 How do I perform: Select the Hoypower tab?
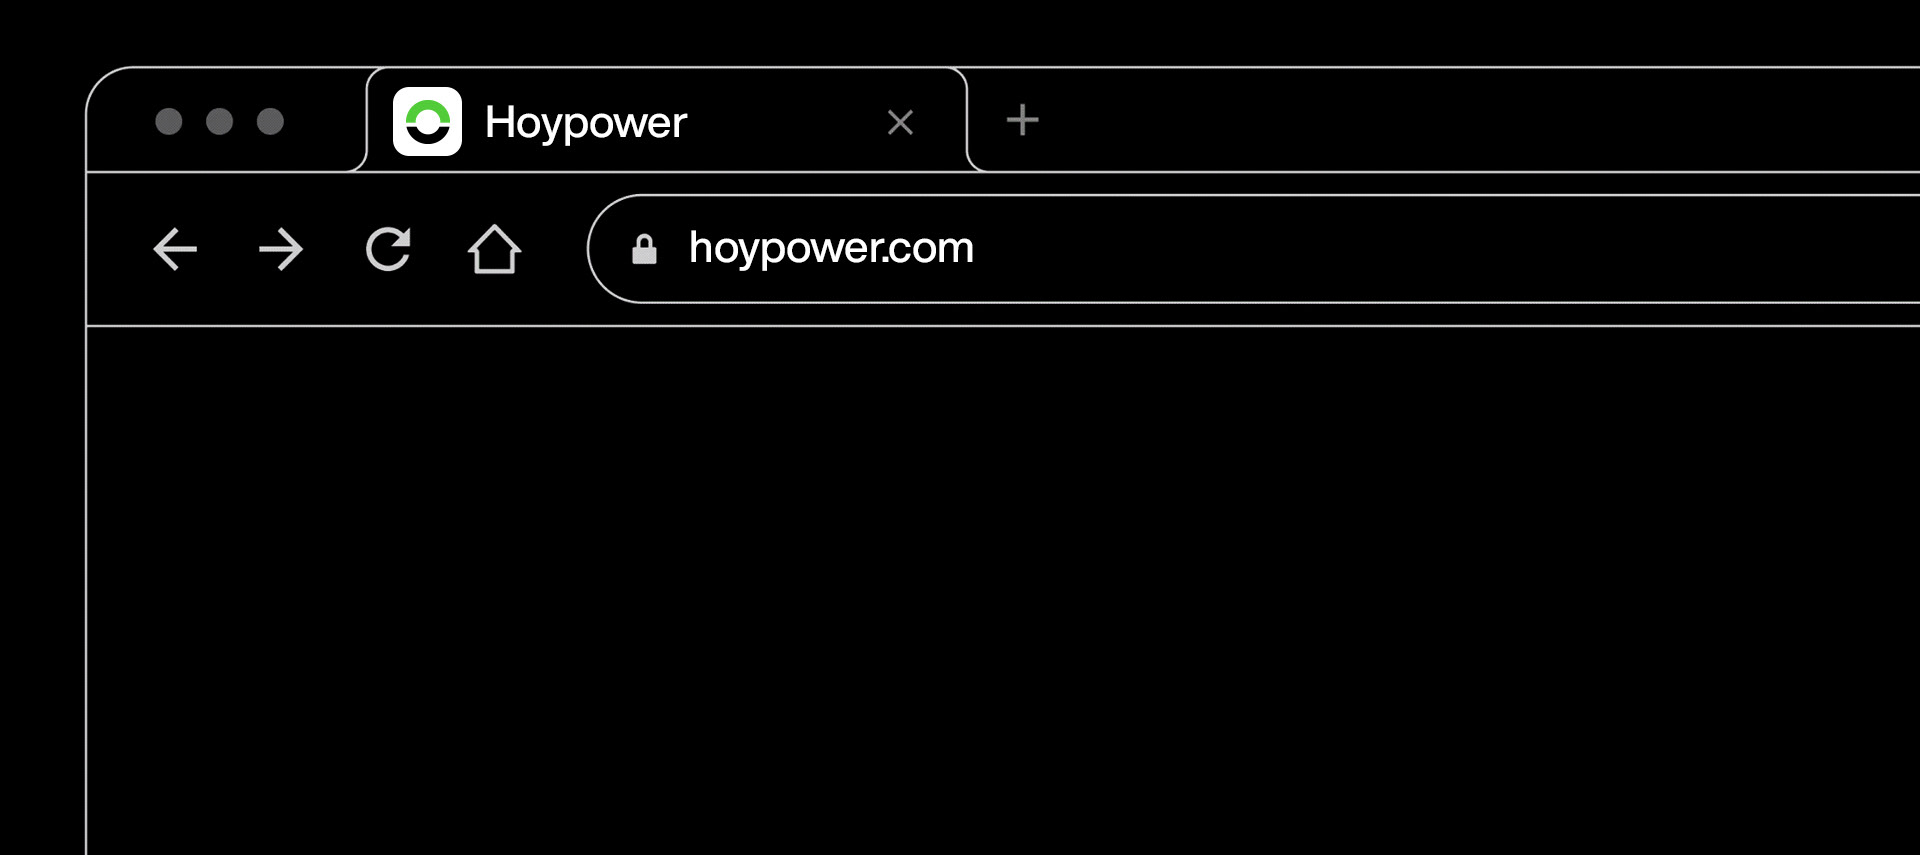click(667, 121)
